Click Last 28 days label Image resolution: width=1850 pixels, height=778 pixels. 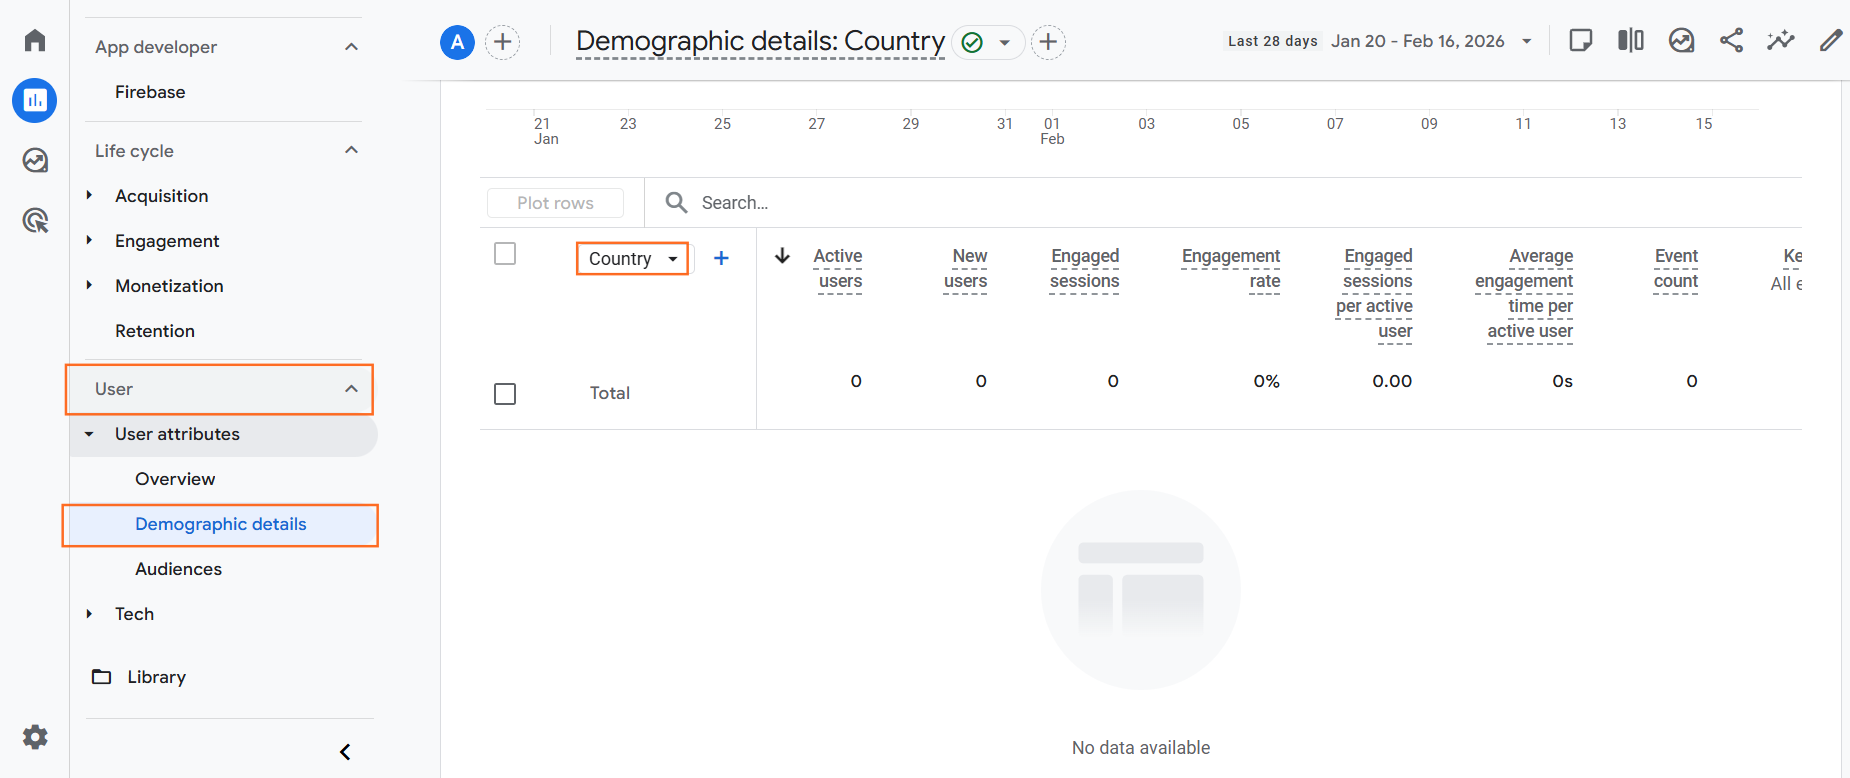tap(1272, 41)
